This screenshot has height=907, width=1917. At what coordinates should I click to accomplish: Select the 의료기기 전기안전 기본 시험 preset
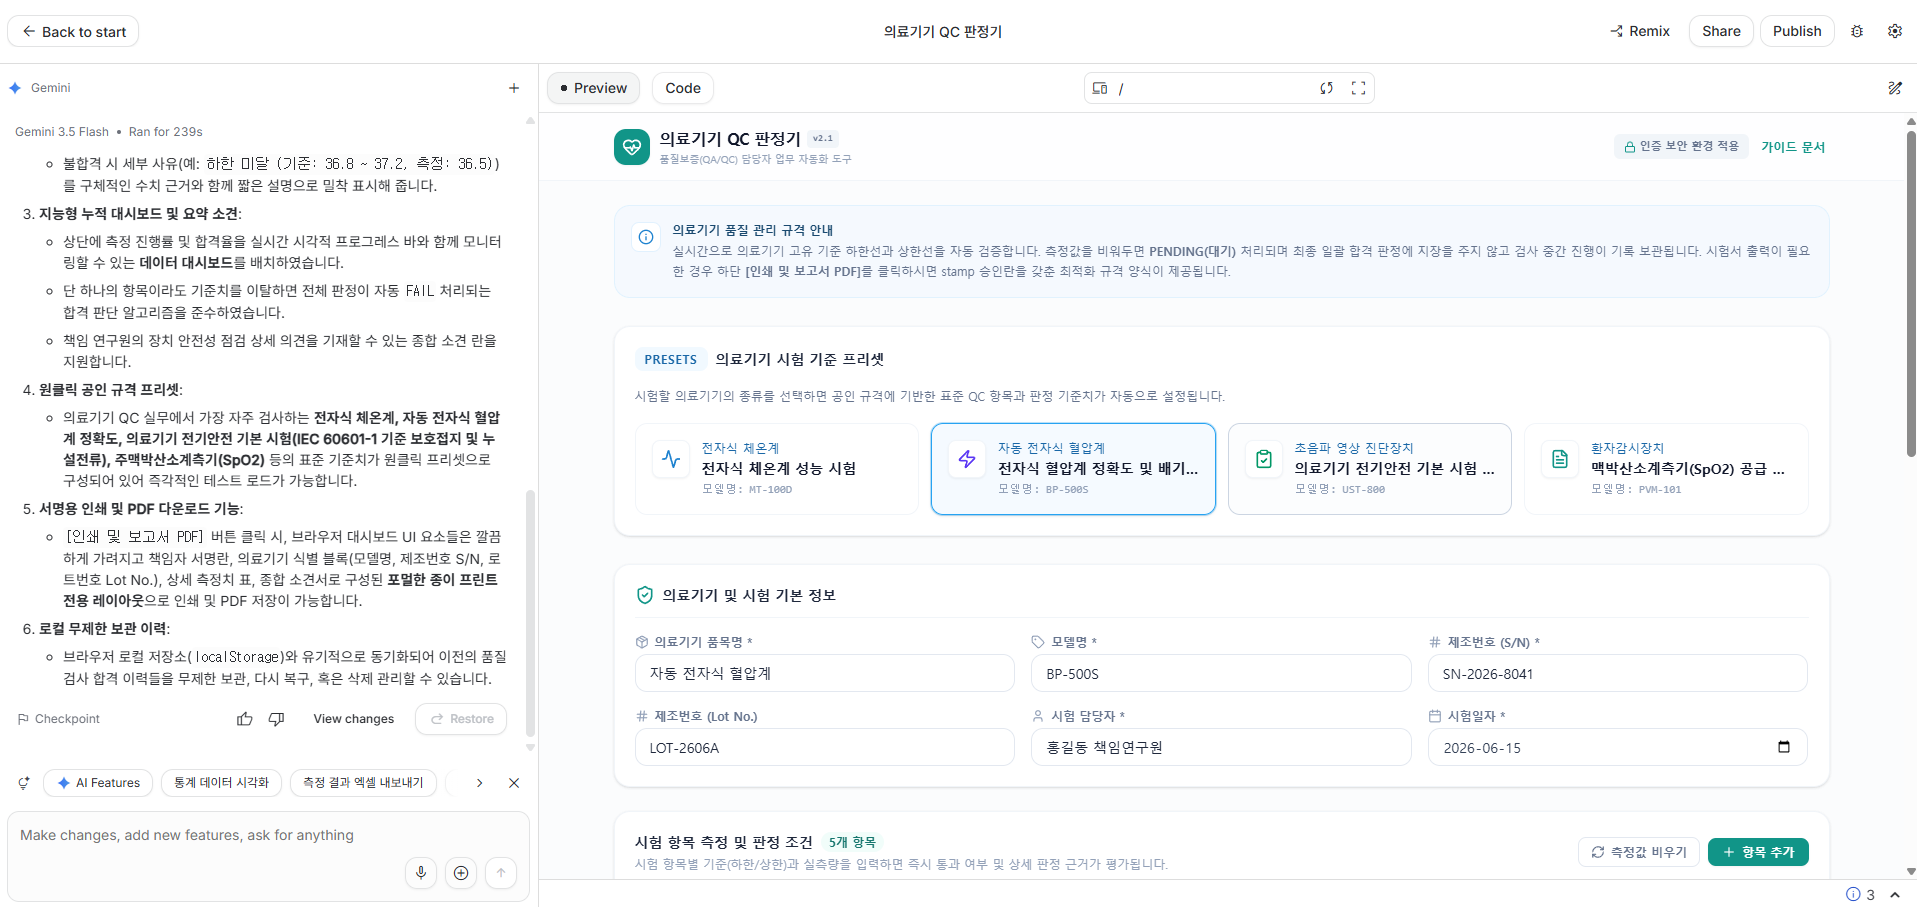coord(1369,469)
